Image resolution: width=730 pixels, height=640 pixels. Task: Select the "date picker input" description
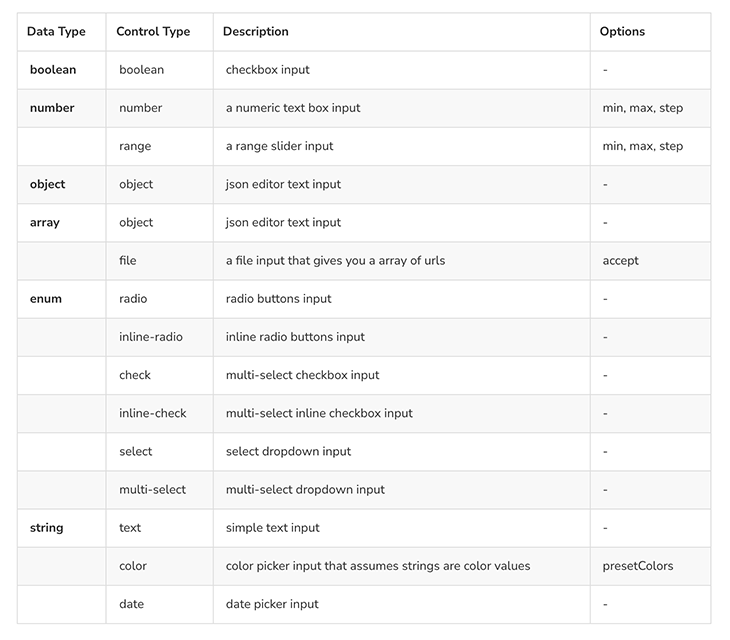pos(272,604)
